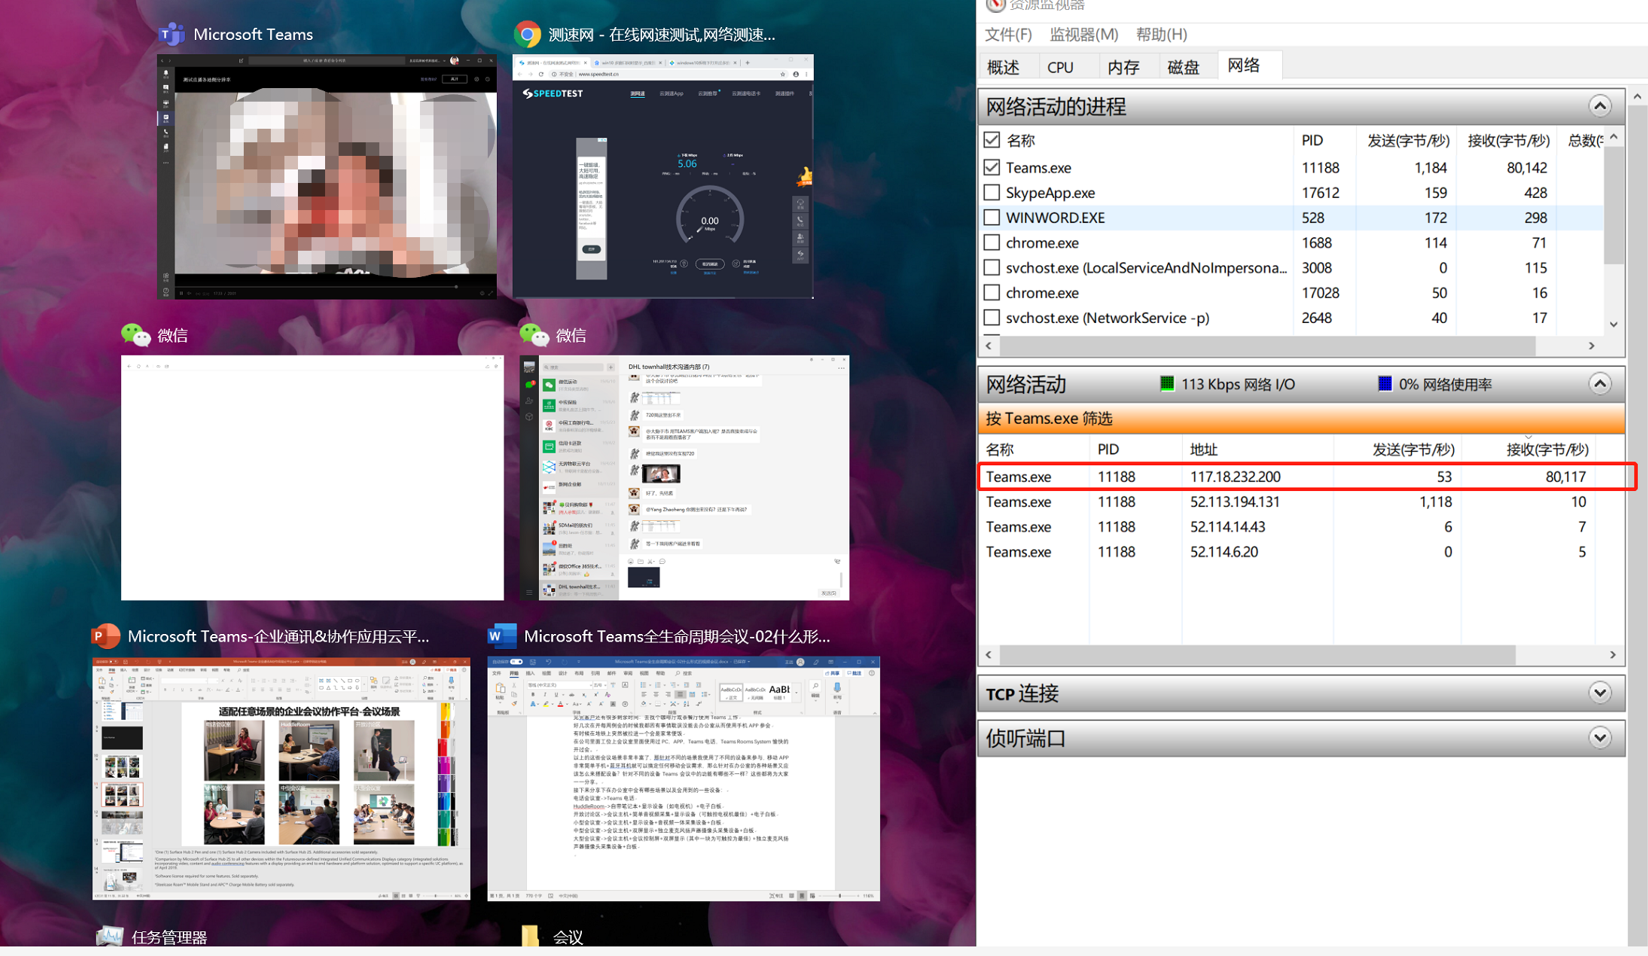Select the WINWORD.EXE process row name

[x=1055, y=217]
